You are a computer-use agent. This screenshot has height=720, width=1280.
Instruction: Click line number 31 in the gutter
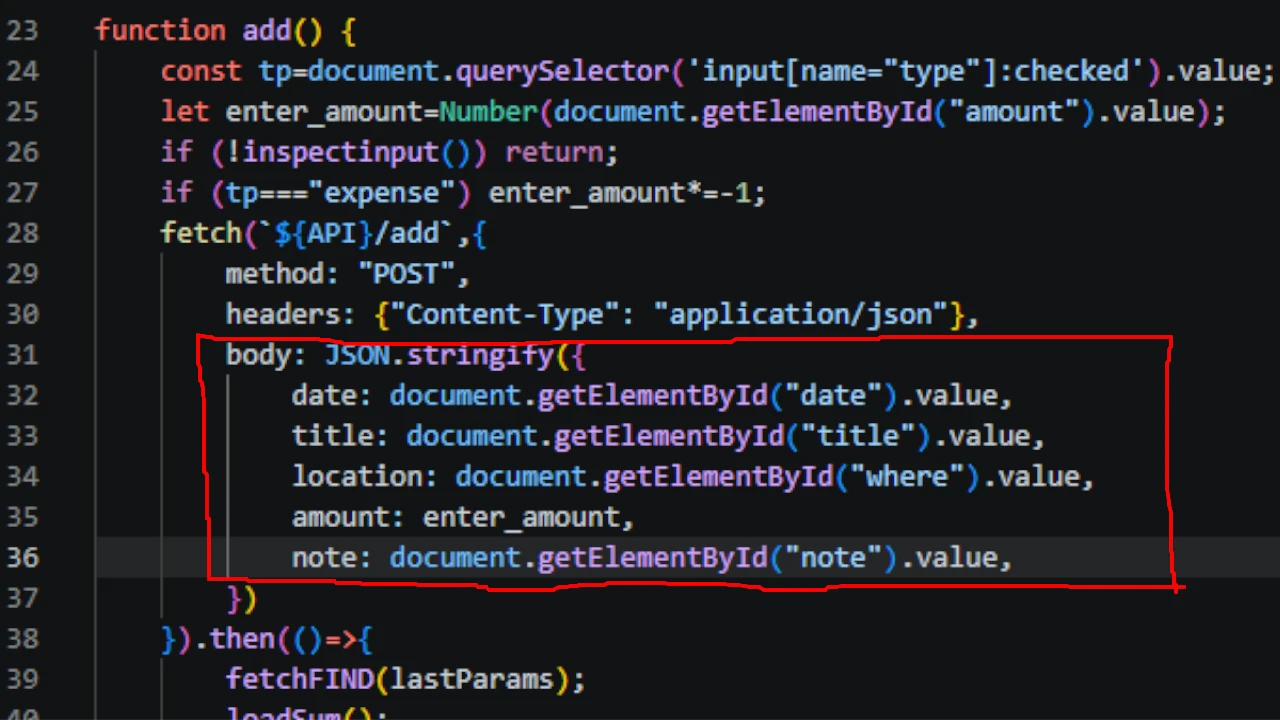(21, 355)
